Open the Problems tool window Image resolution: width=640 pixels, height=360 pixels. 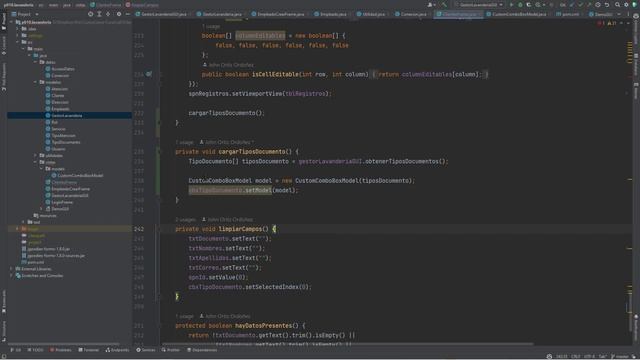(61, 350)
